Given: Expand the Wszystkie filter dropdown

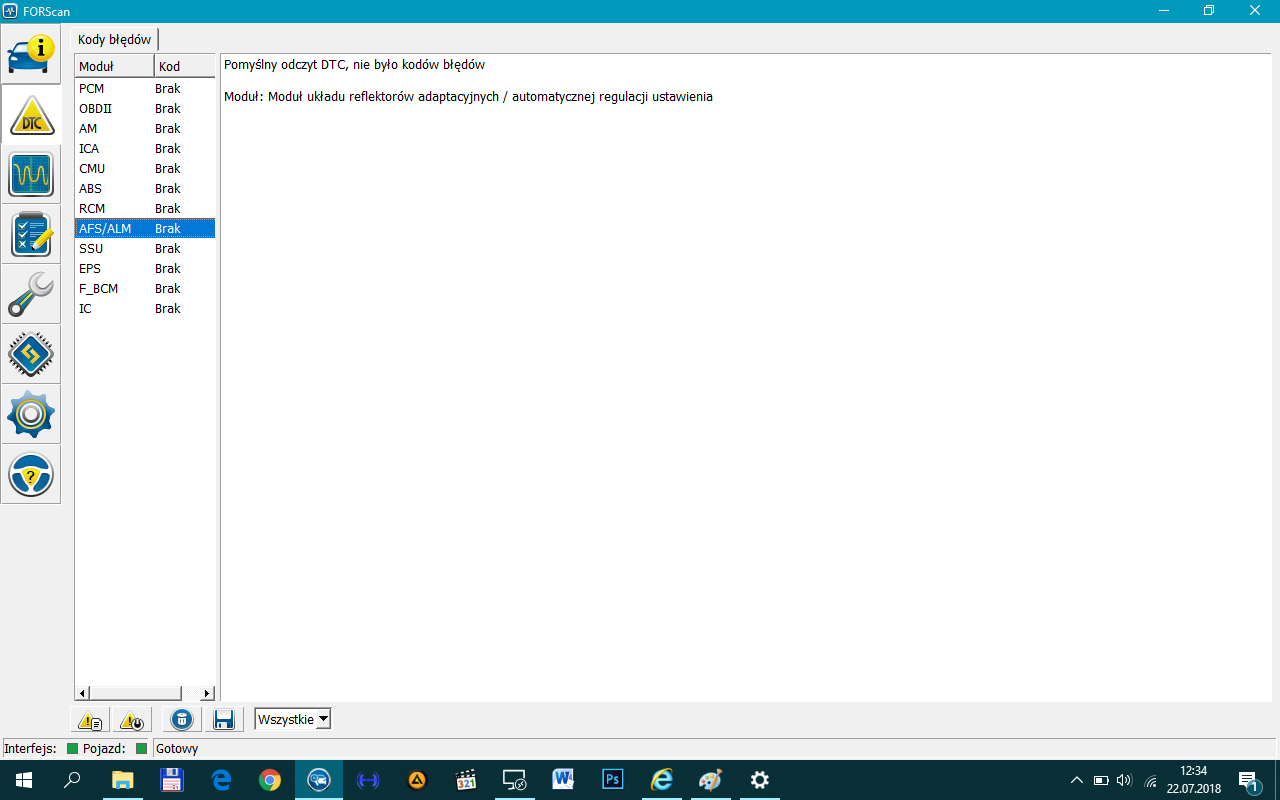Looking at the screenshot, I should pos(322,720).
